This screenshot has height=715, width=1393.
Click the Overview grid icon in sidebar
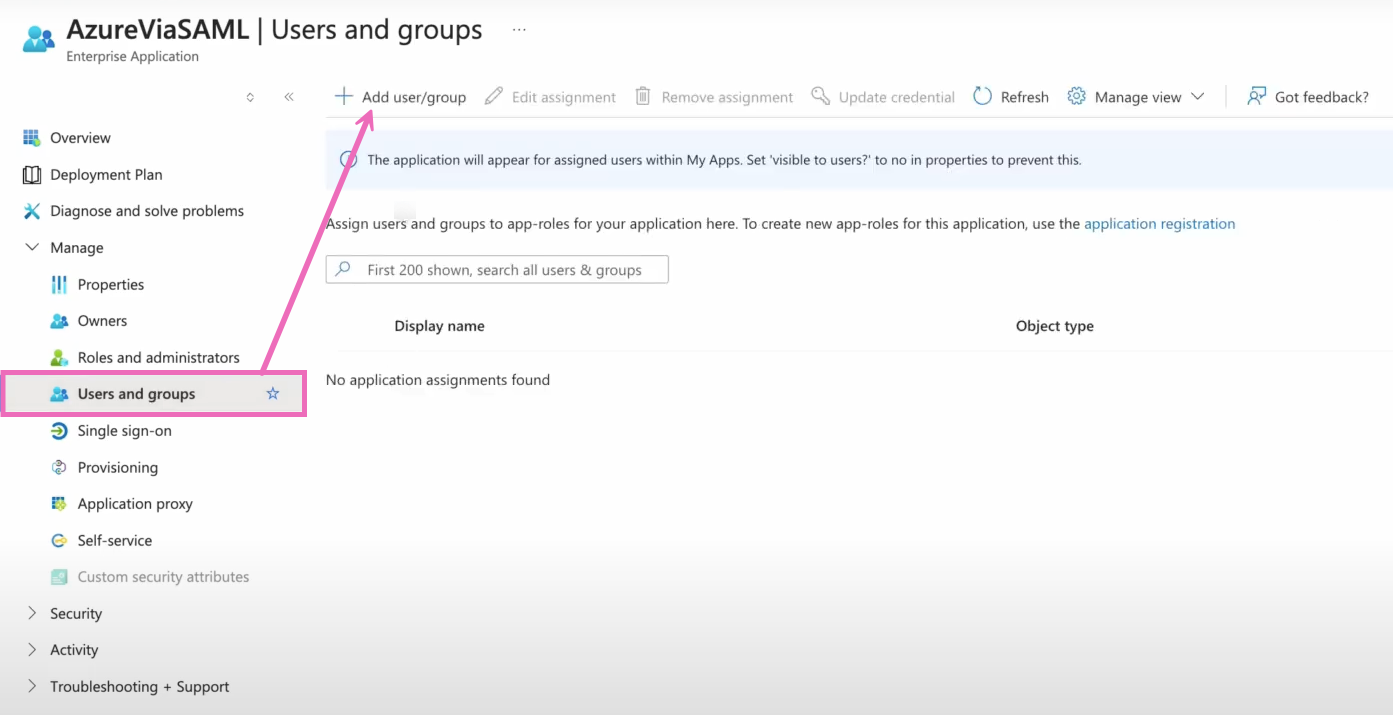31,137
